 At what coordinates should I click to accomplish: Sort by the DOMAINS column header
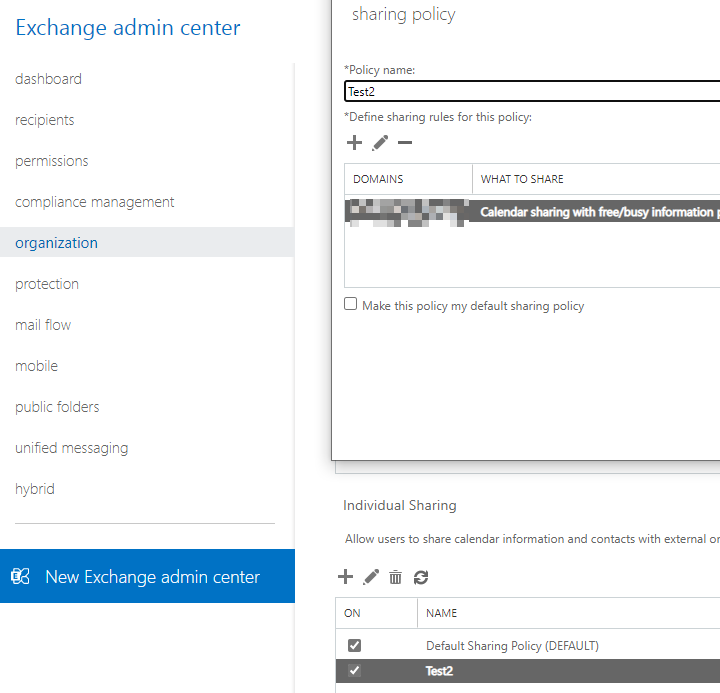(408, 179)
